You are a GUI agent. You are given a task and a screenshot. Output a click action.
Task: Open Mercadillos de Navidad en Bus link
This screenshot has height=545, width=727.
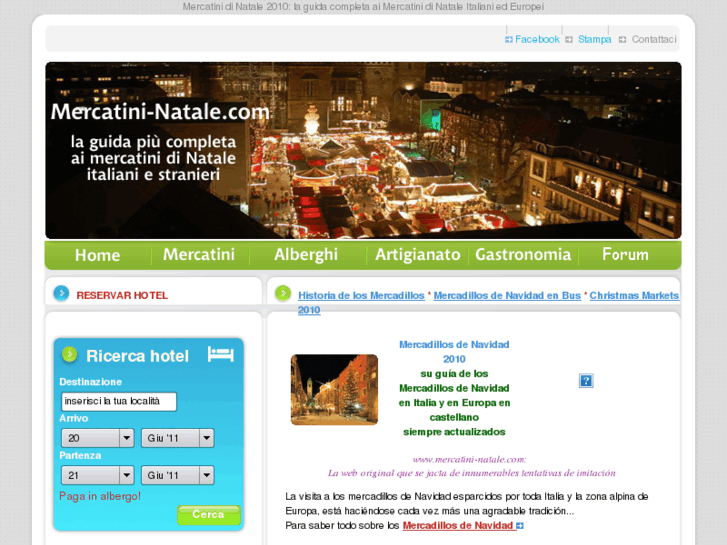point(507,295)
